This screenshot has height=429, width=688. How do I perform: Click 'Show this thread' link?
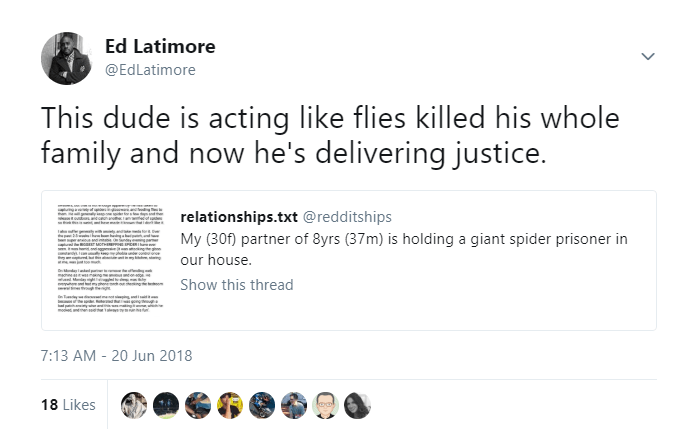pyautogui.click(x=237, y=285)
